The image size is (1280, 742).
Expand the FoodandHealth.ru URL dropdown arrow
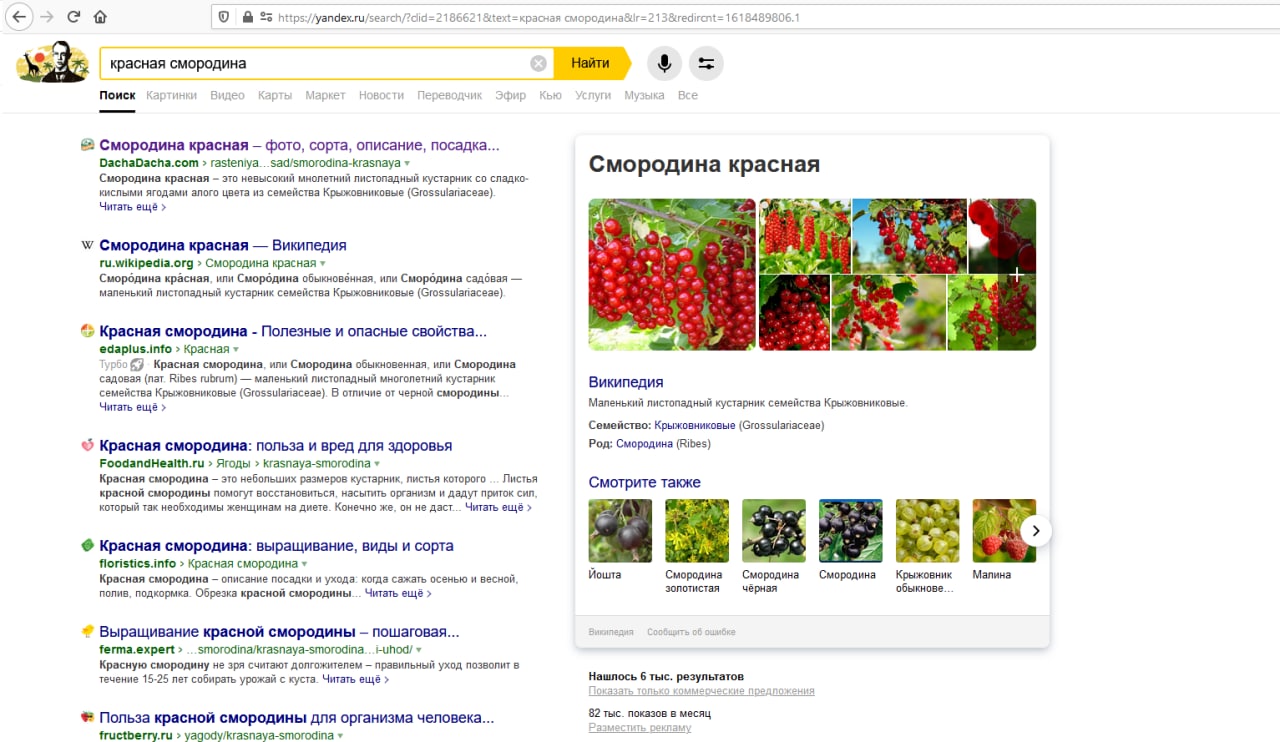[377, 464]
